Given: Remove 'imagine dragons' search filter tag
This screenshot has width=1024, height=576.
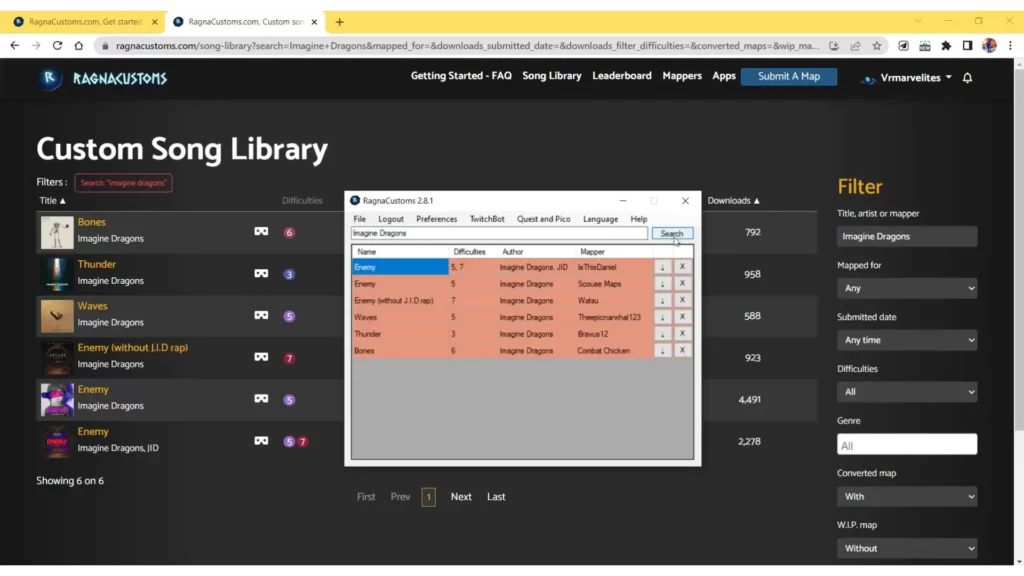Looking at the screenshot, I should 123,183.
